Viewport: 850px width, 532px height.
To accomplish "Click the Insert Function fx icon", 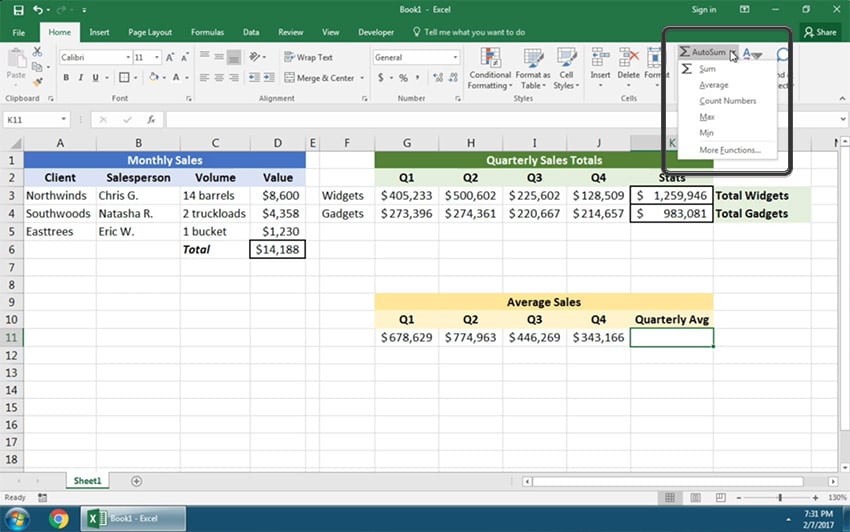I will click(151, 119).
